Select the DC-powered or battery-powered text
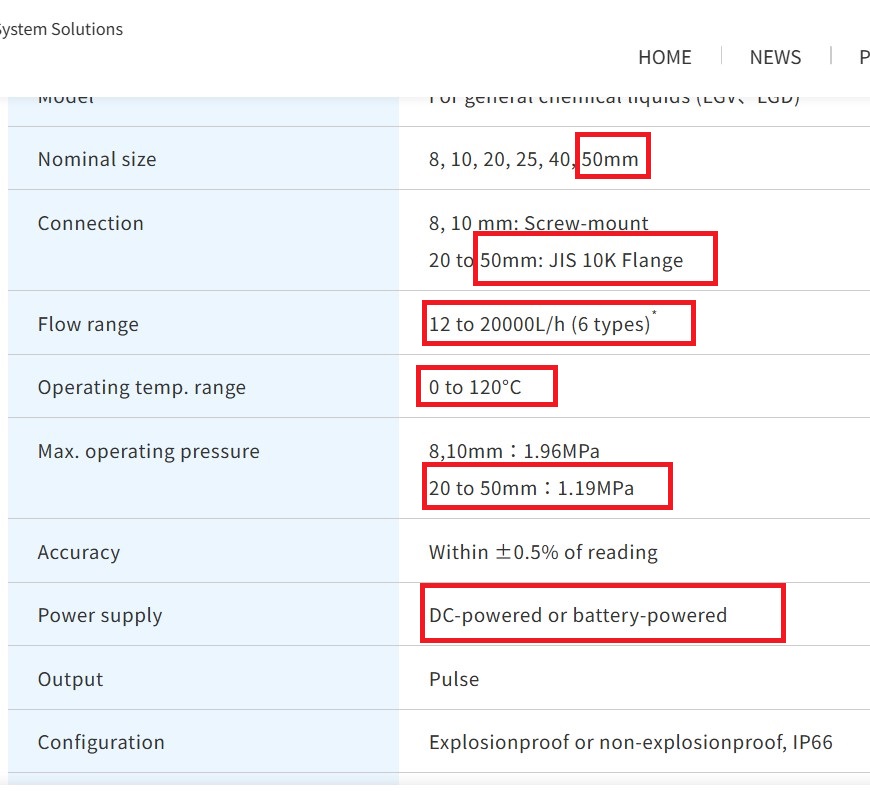870x792 pixels. click(578, 615)
